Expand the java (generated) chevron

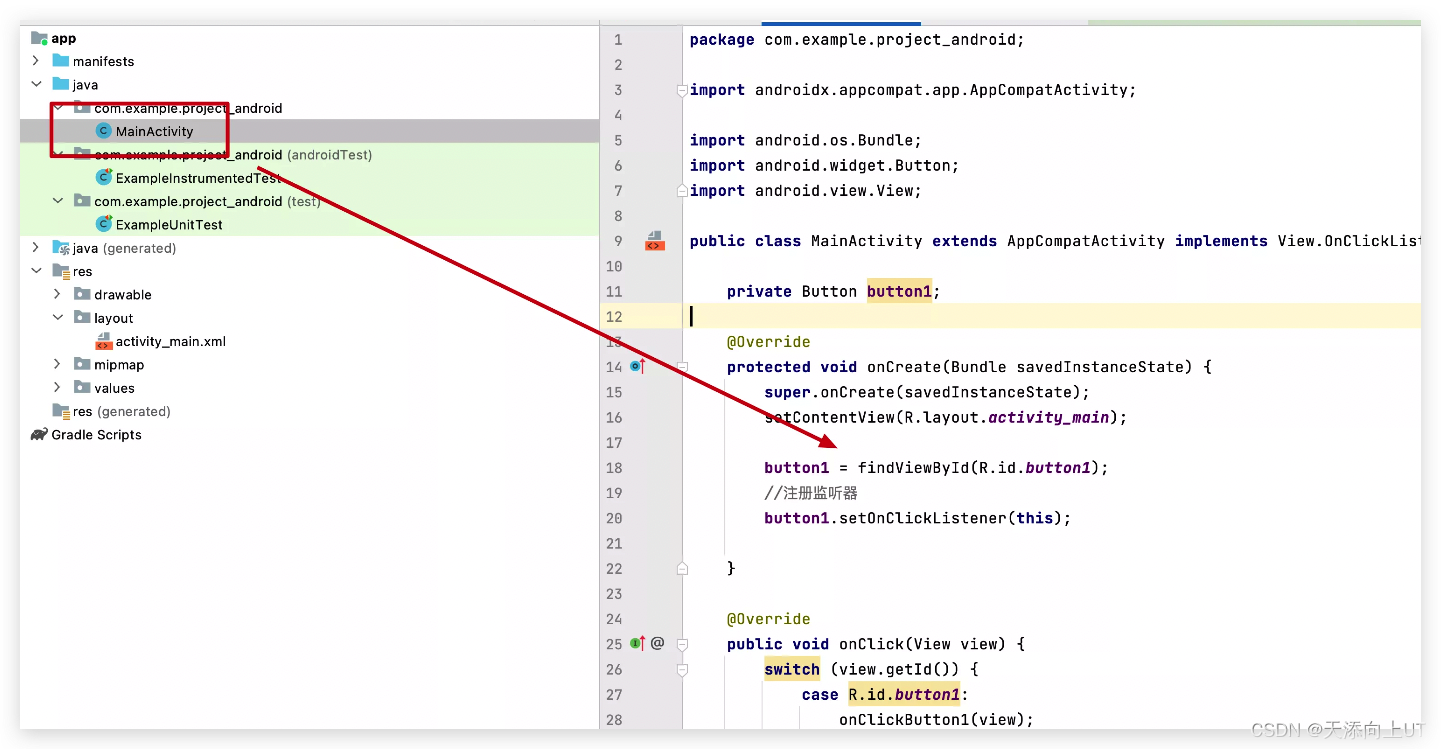pyautogui.click(x=37, y=248)
